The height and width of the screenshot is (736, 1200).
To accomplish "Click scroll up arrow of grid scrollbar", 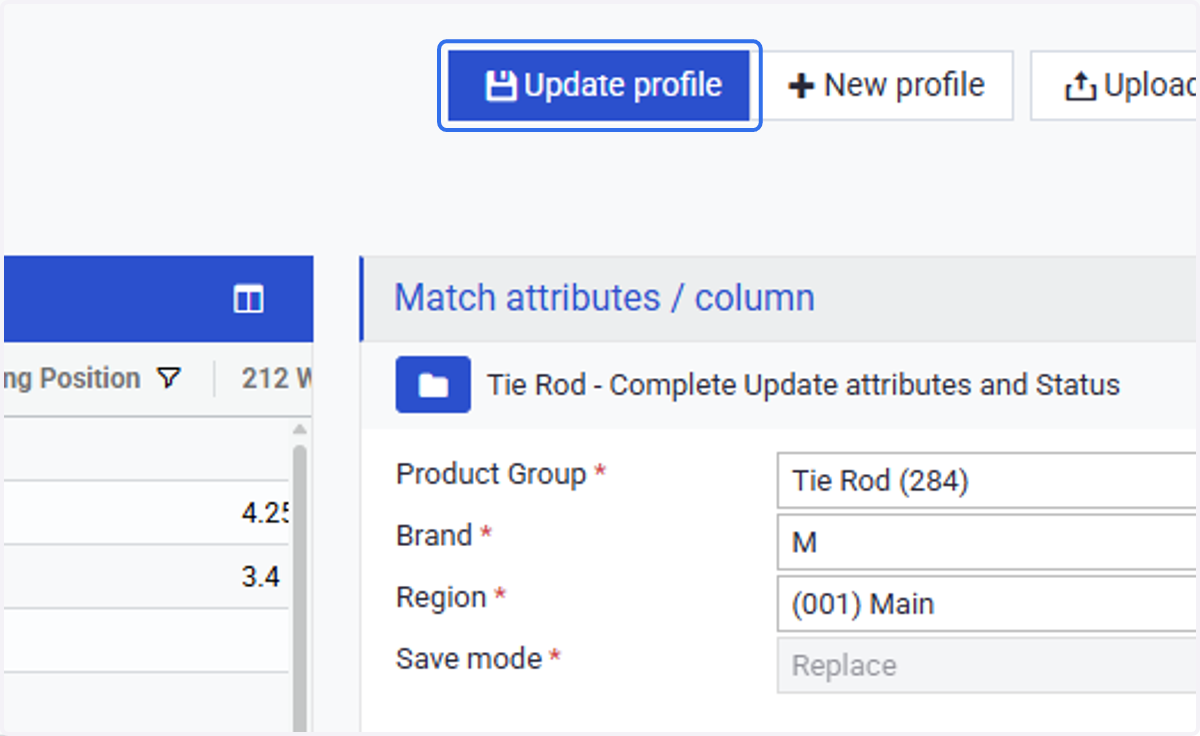I will 299,430.
